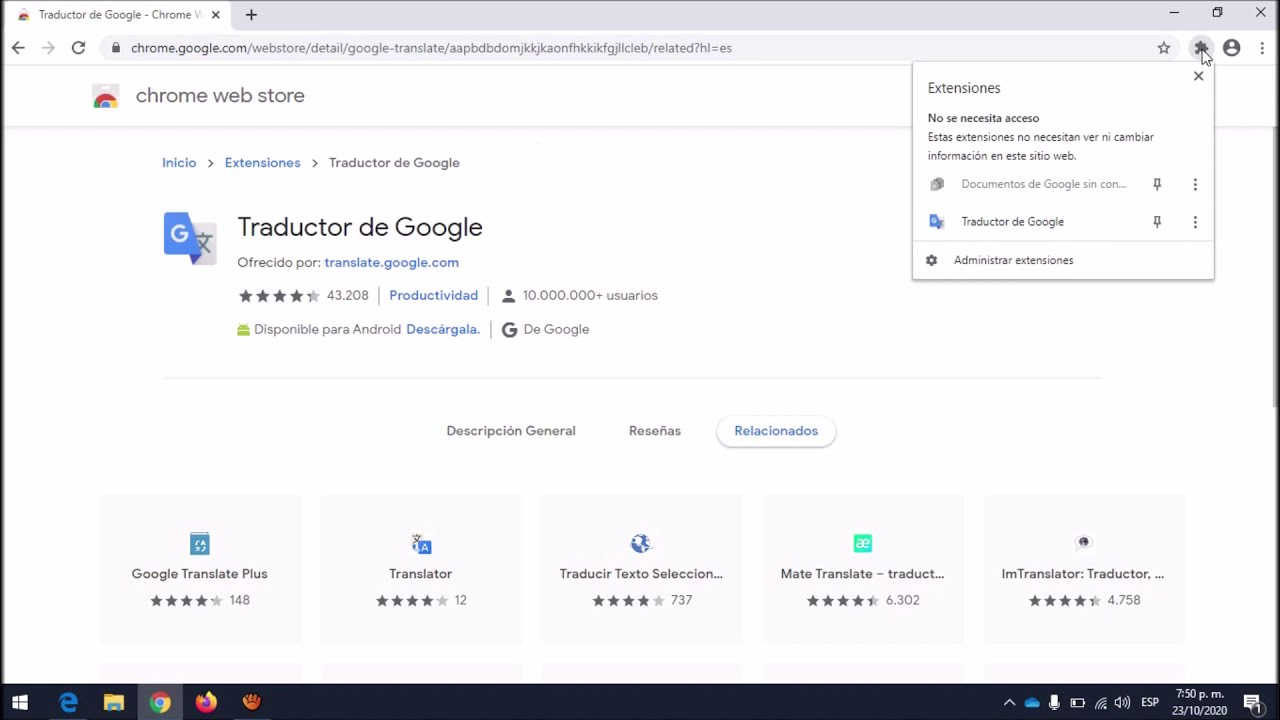1280x720 pixels.
Task: Open Firefox from the taskbar
Action: pyautogui.click(x=206, y=703)
